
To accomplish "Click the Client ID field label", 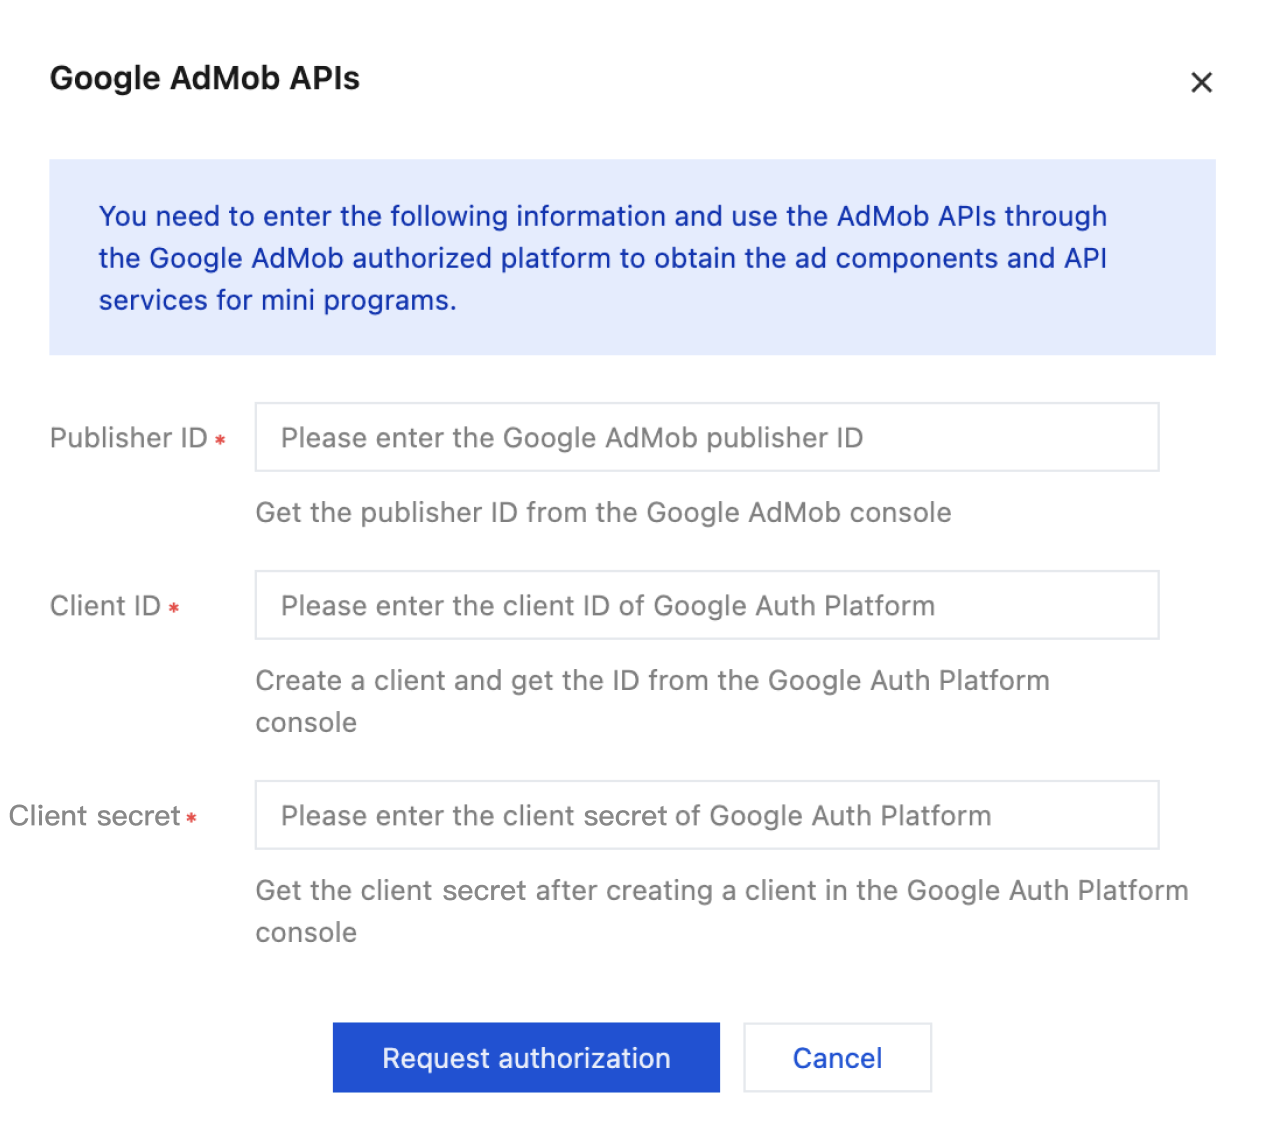I will [x=105, y=606].
